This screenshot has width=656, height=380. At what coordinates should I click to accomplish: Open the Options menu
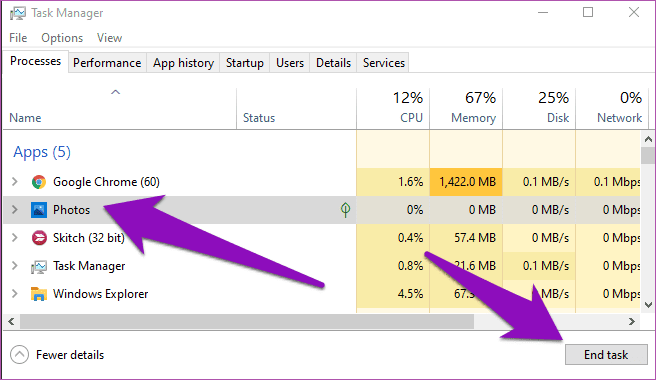click(62, 38)
